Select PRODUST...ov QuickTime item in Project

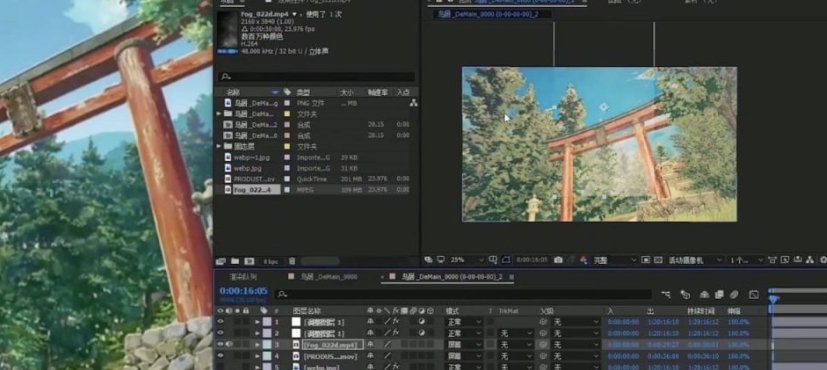tap(255, 179)
